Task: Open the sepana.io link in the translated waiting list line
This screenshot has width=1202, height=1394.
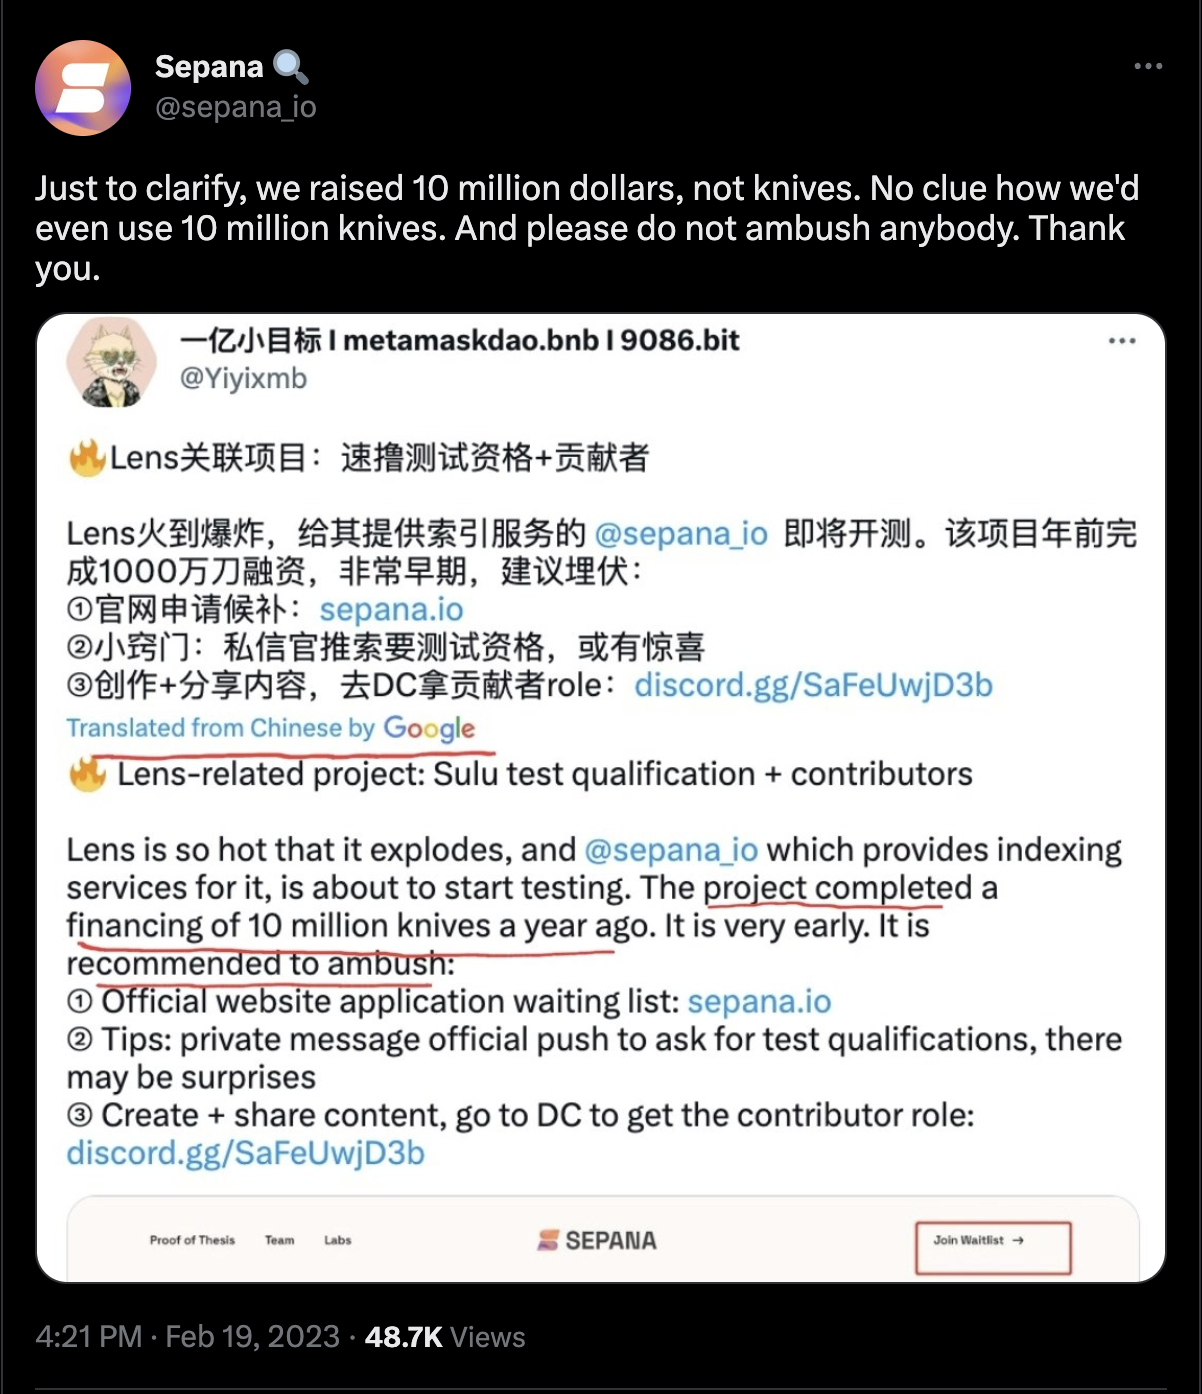Action: (x=759, y=1002)
